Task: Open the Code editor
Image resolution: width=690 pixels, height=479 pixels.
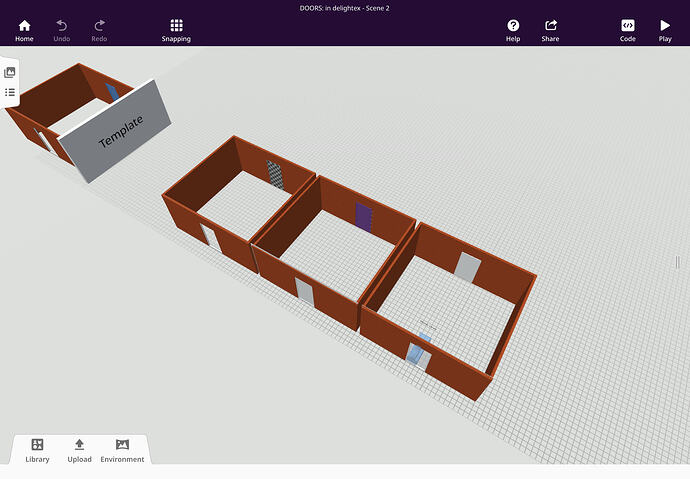Action: (x=628, y=31)
